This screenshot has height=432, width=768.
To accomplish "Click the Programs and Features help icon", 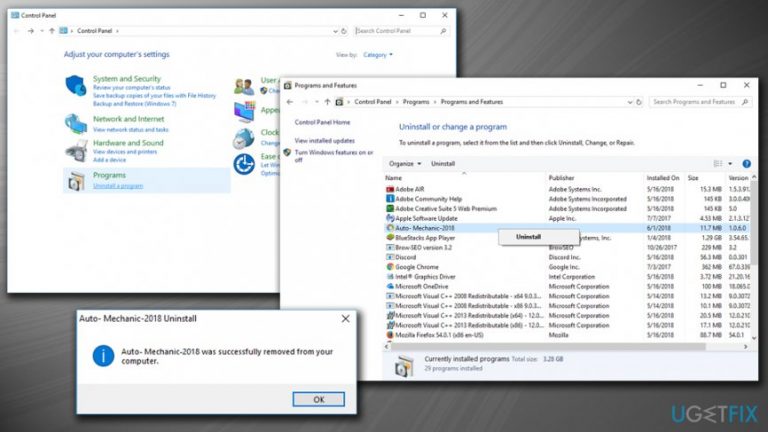I will coord(746,164).
